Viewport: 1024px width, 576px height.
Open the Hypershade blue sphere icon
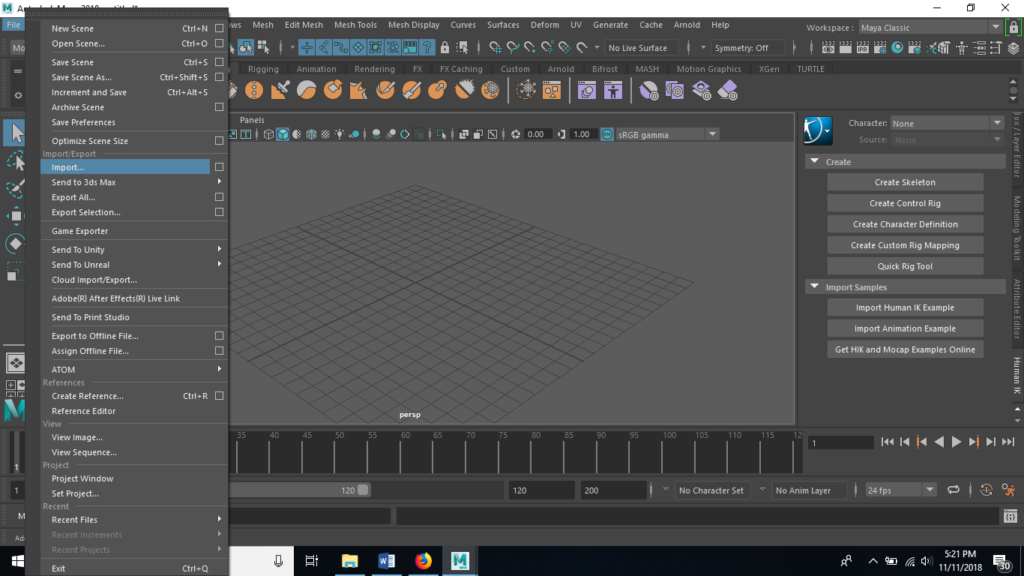pos(897,48)
